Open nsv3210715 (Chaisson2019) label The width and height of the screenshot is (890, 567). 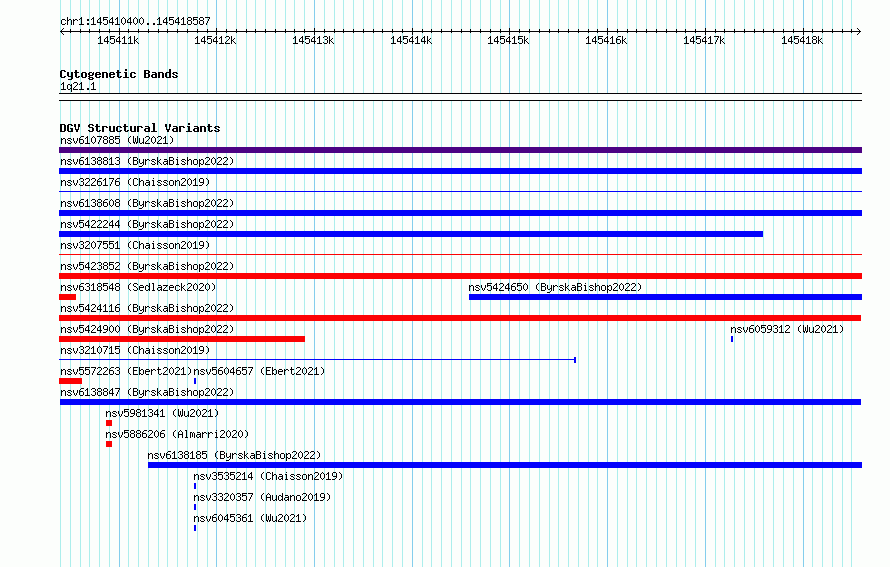135,350
